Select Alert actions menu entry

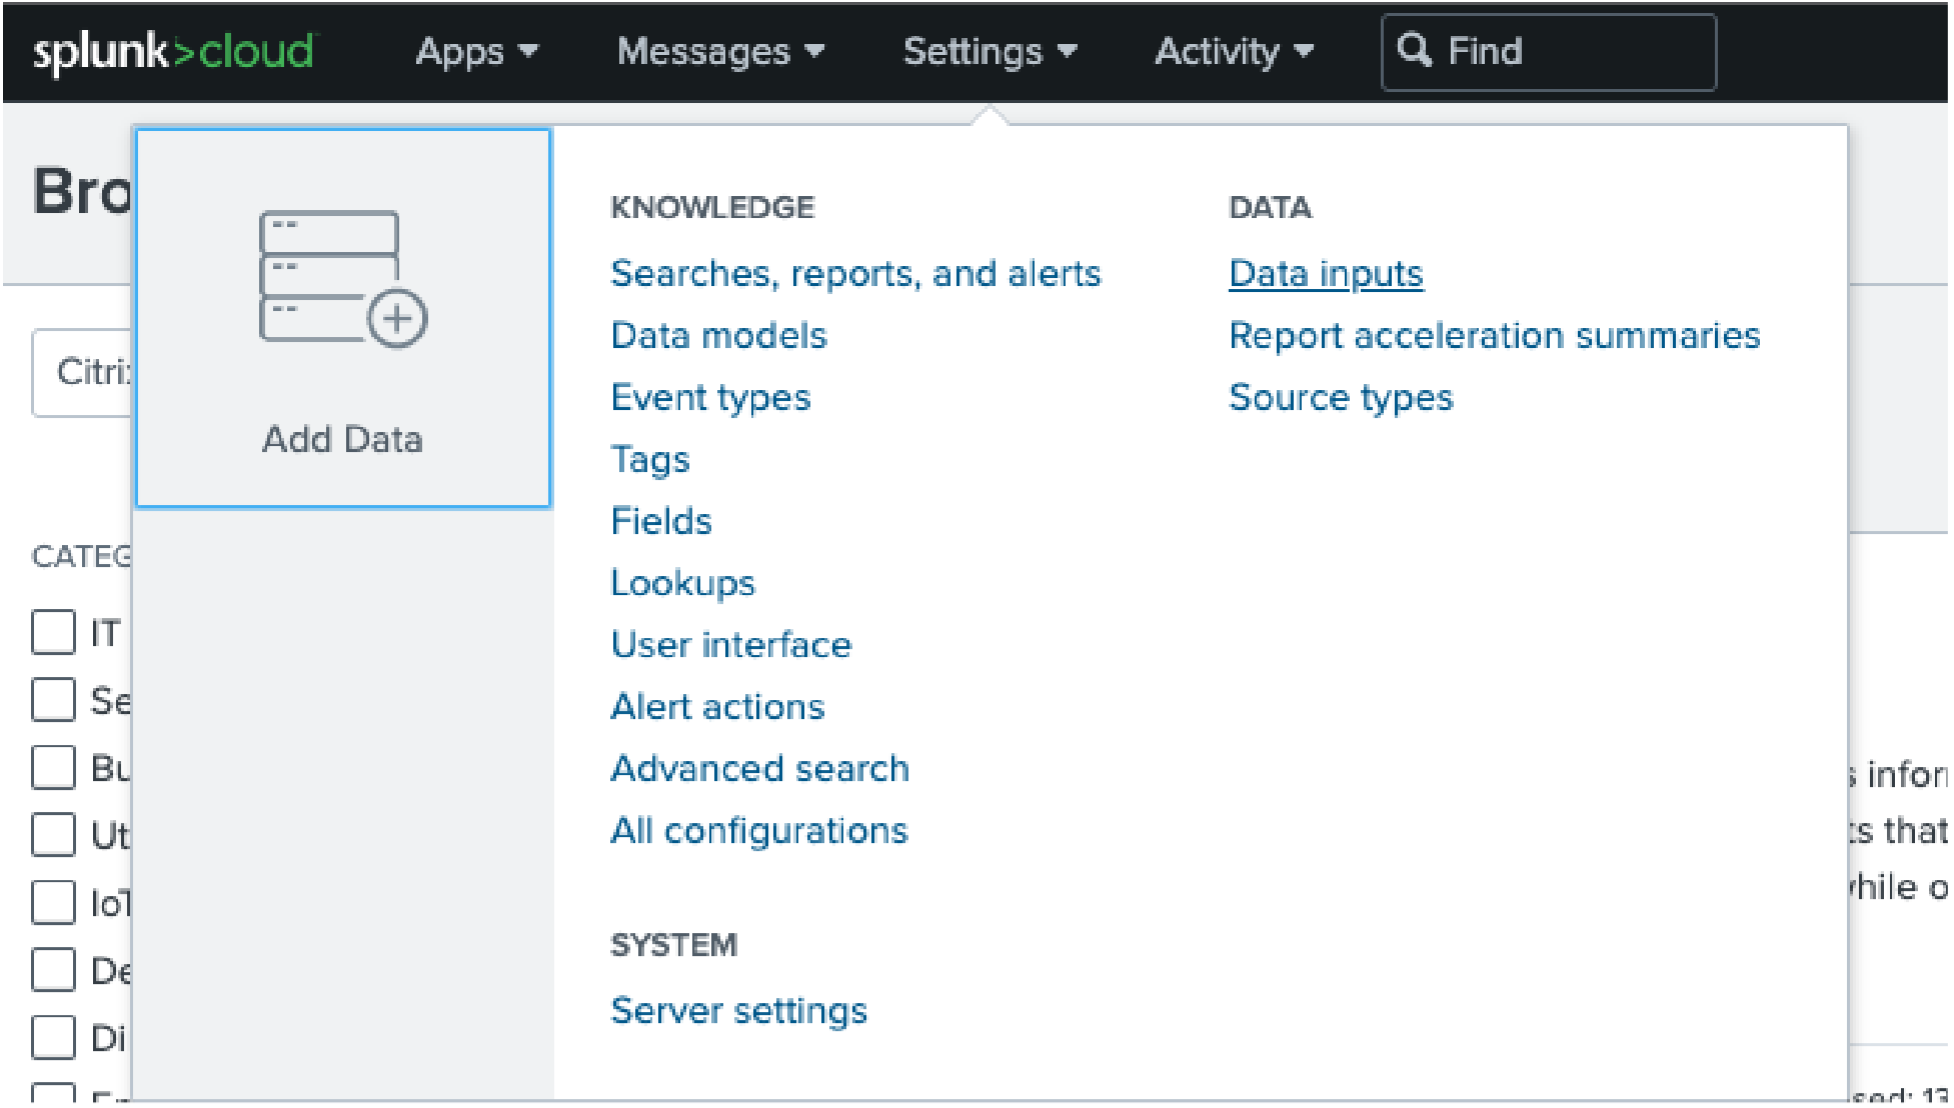click(717, 707)
